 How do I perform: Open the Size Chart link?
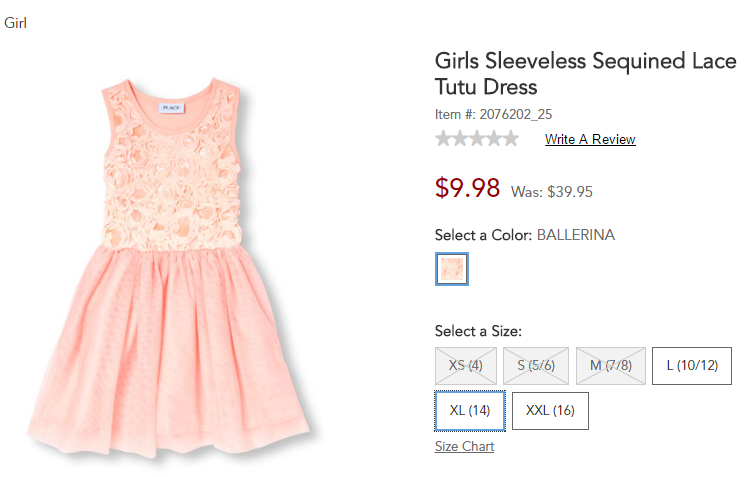coord(464,447)
